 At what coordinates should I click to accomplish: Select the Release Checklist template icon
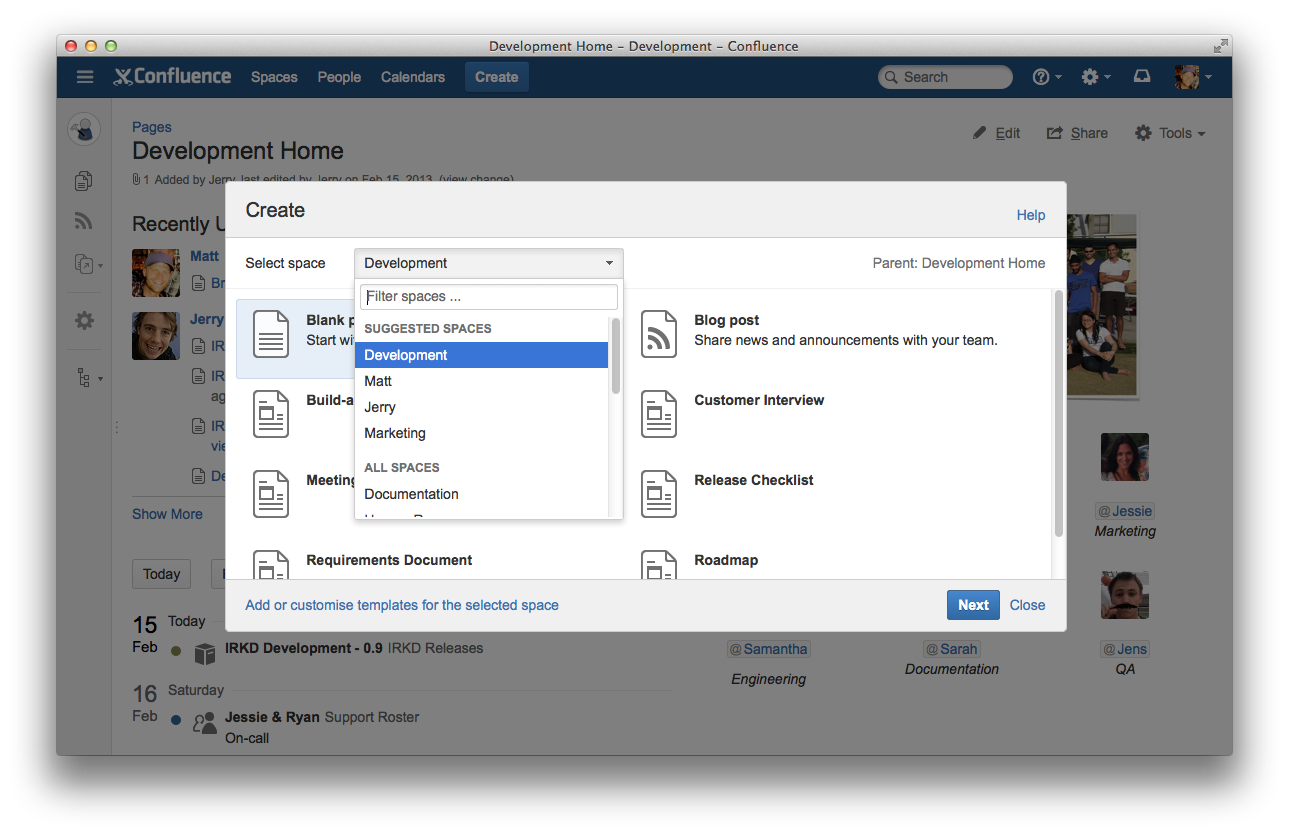coord(659,494)
